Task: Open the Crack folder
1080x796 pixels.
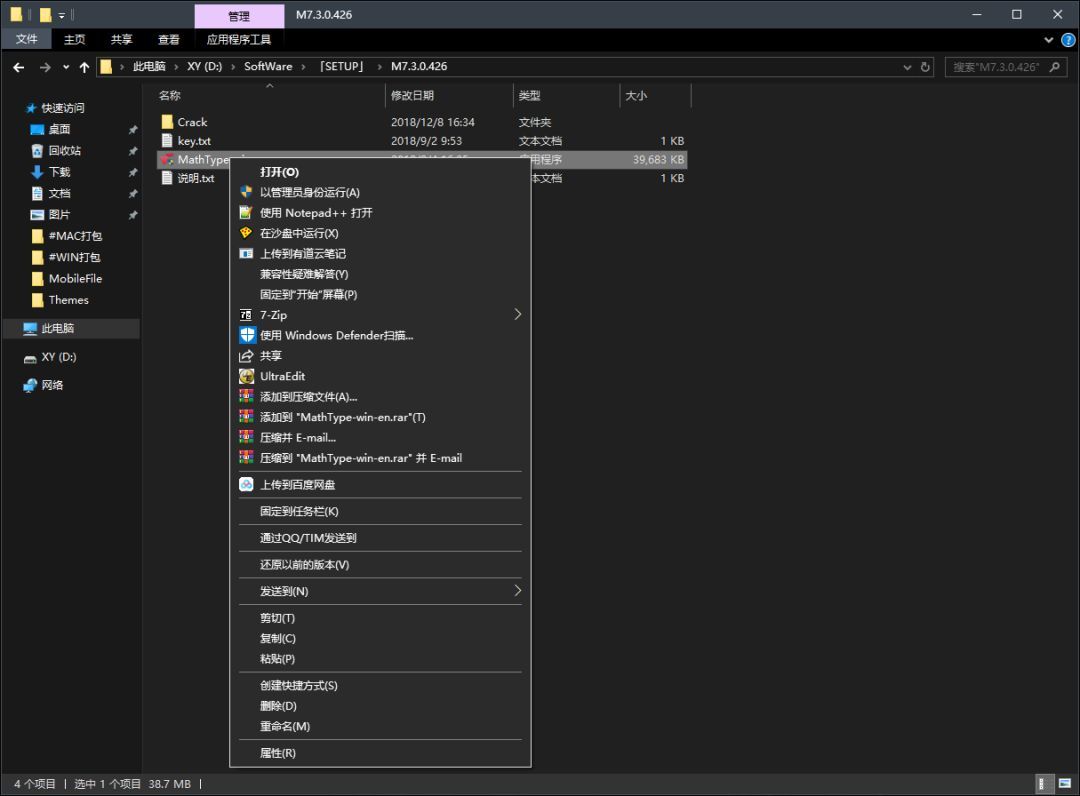Action: point(192,122)
